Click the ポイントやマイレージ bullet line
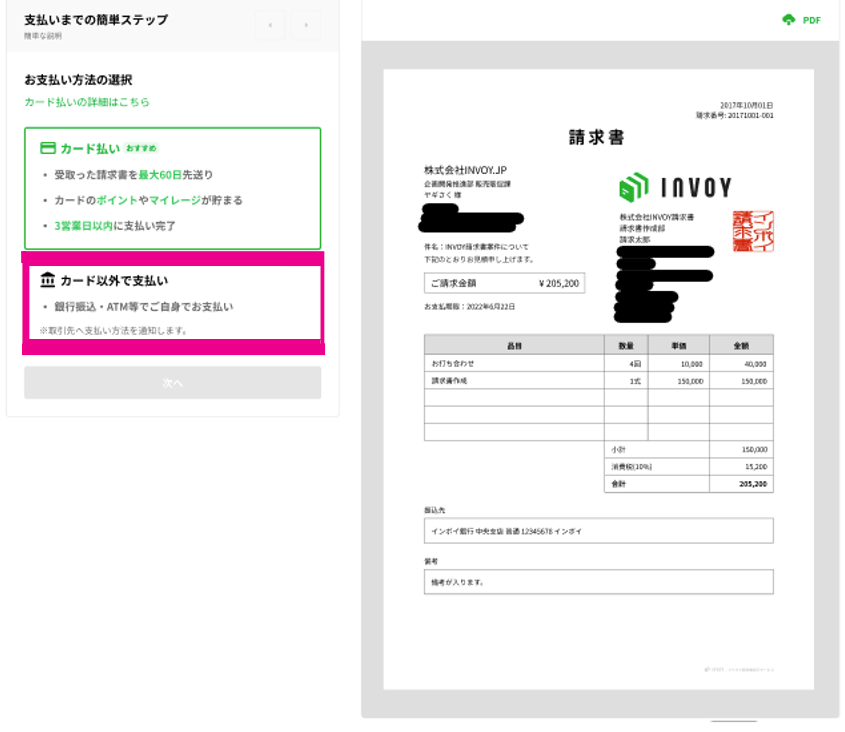 (148, 200)
